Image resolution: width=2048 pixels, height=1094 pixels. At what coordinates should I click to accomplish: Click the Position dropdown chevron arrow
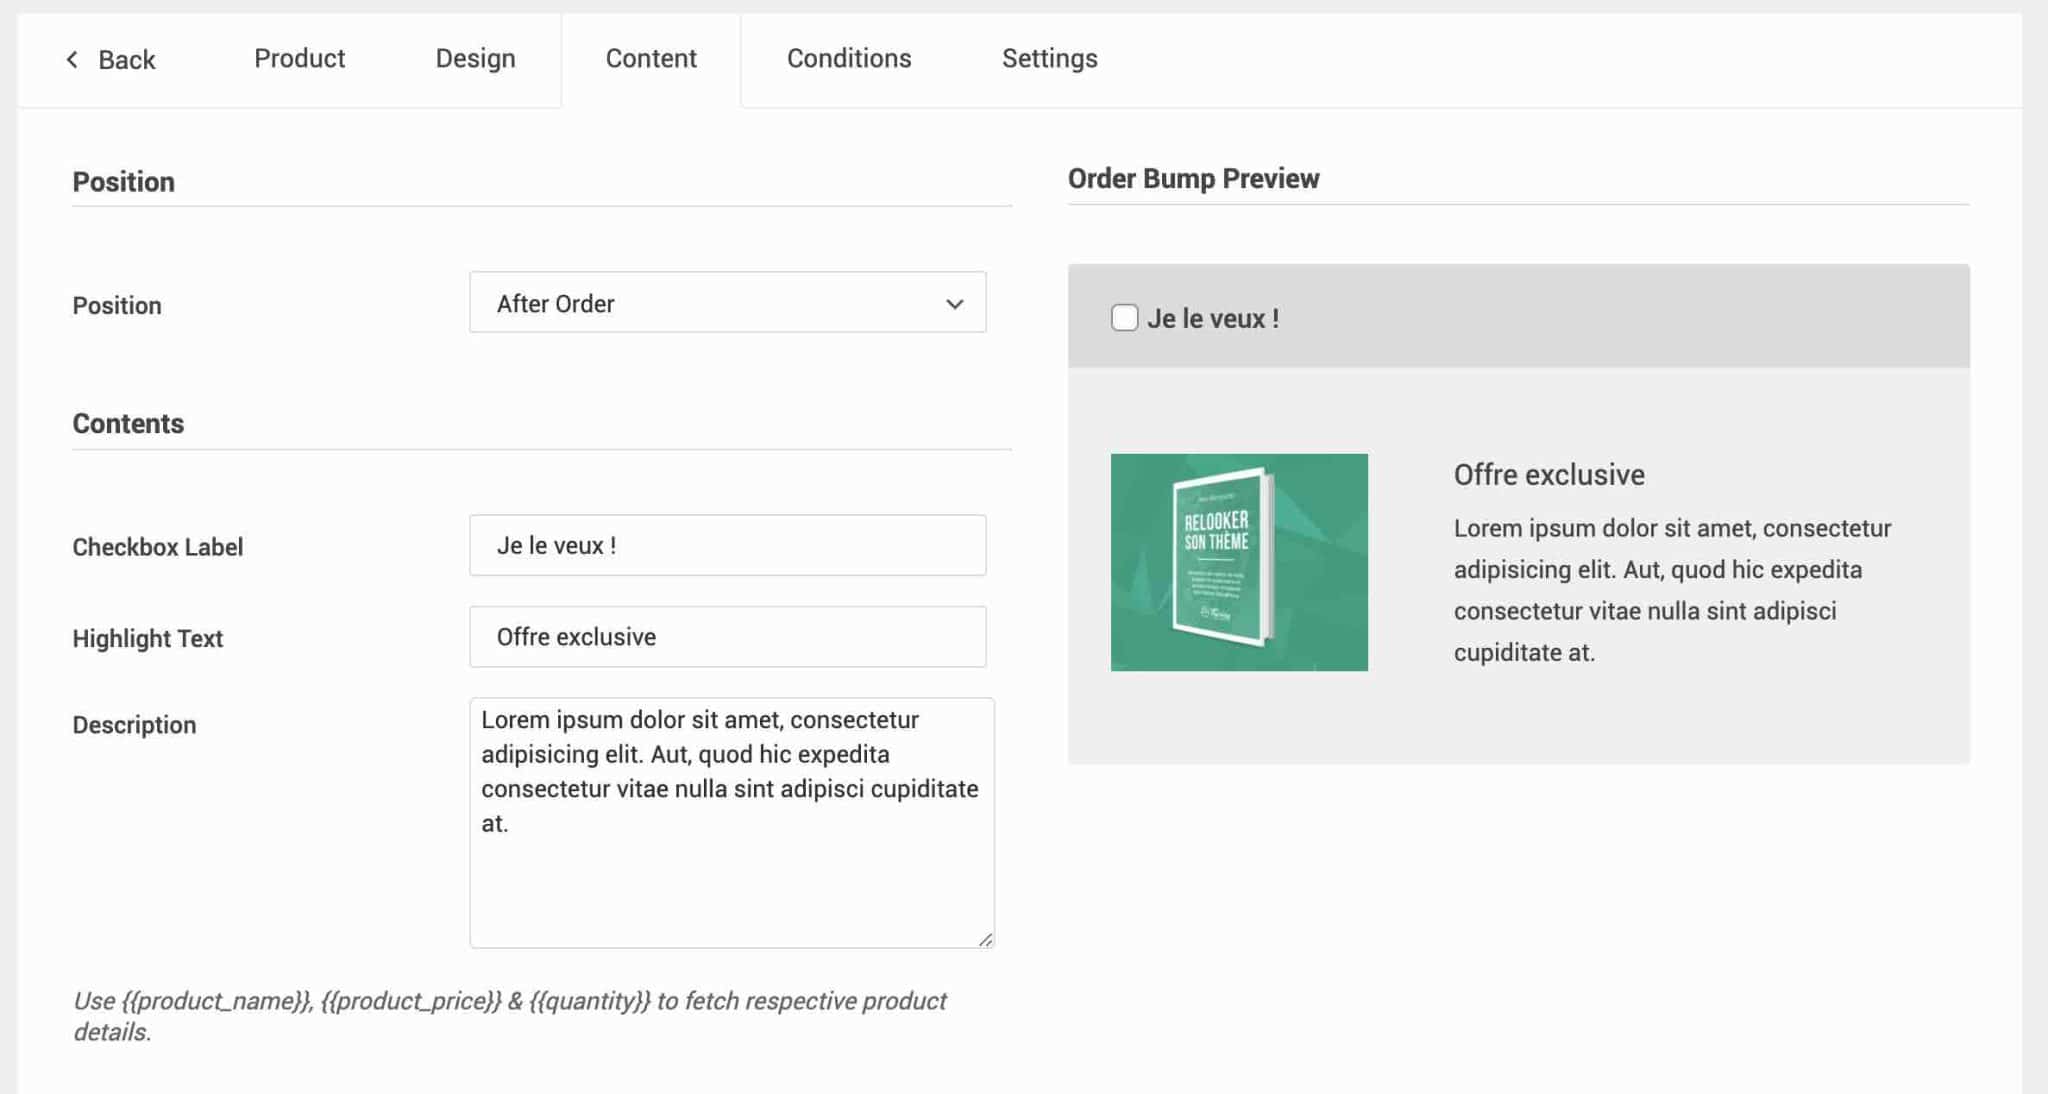pos(954,304)
